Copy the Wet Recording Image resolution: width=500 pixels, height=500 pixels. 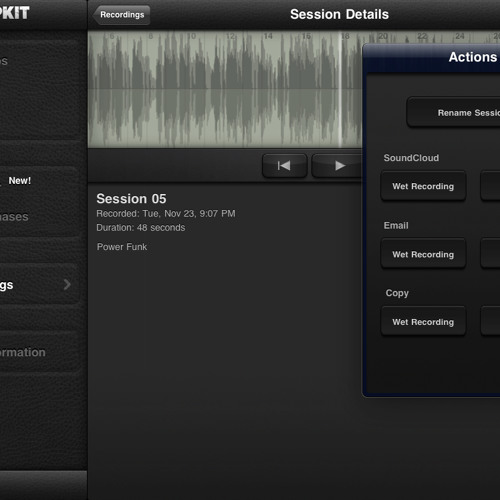pos(423,322)
